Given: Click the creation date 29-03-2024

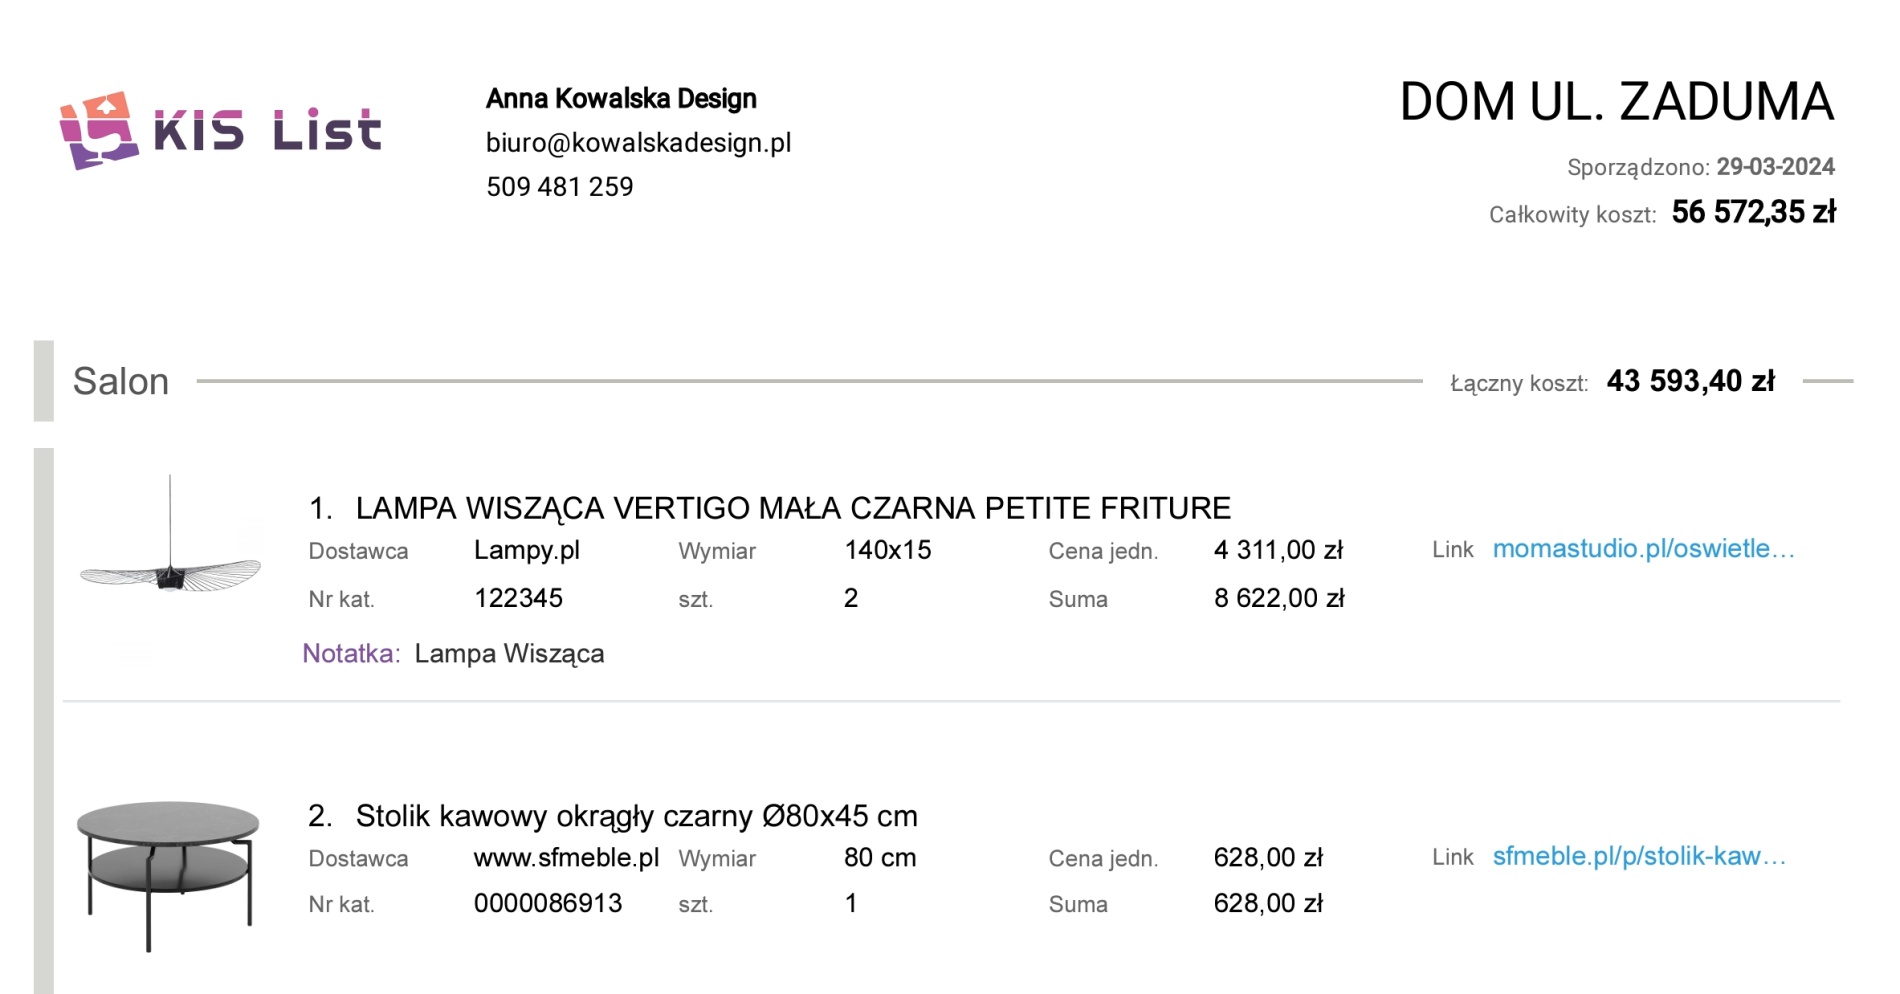Looking at the screenshot, I should (1775, 167).
